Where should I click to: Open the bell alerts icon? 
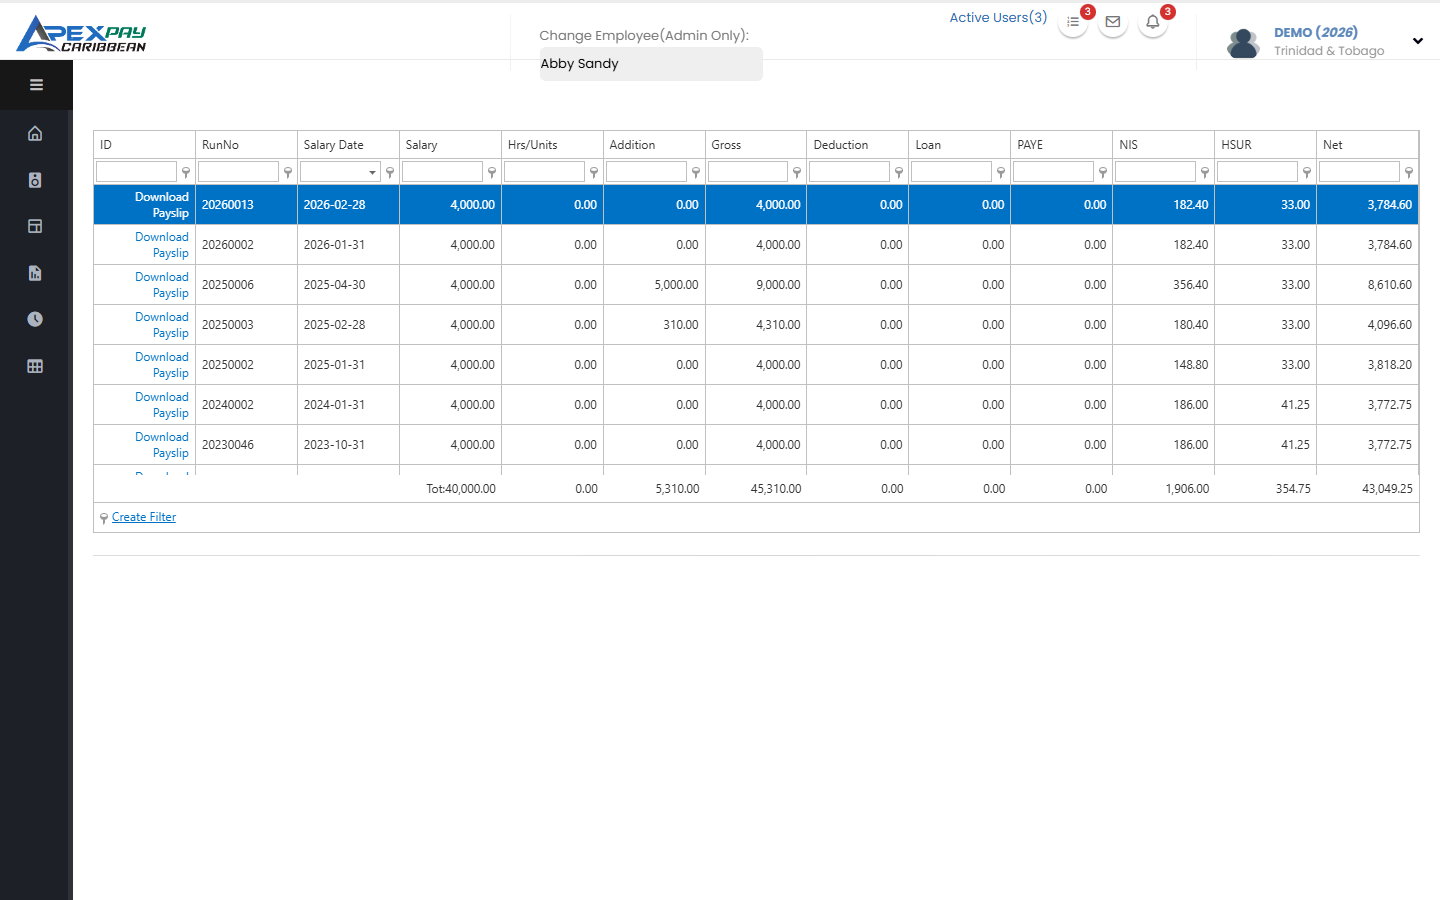point(1153,22)
